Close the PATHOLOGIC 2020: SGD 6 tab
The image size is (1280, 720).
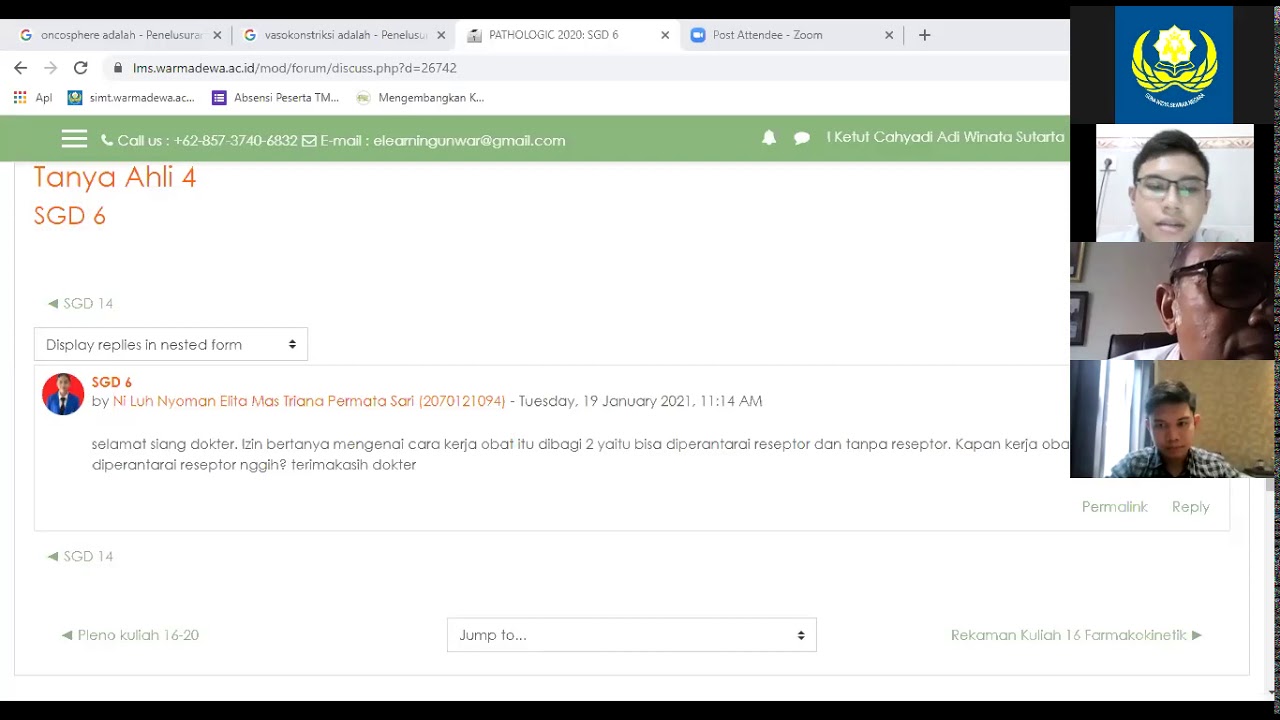coord(665,35)
